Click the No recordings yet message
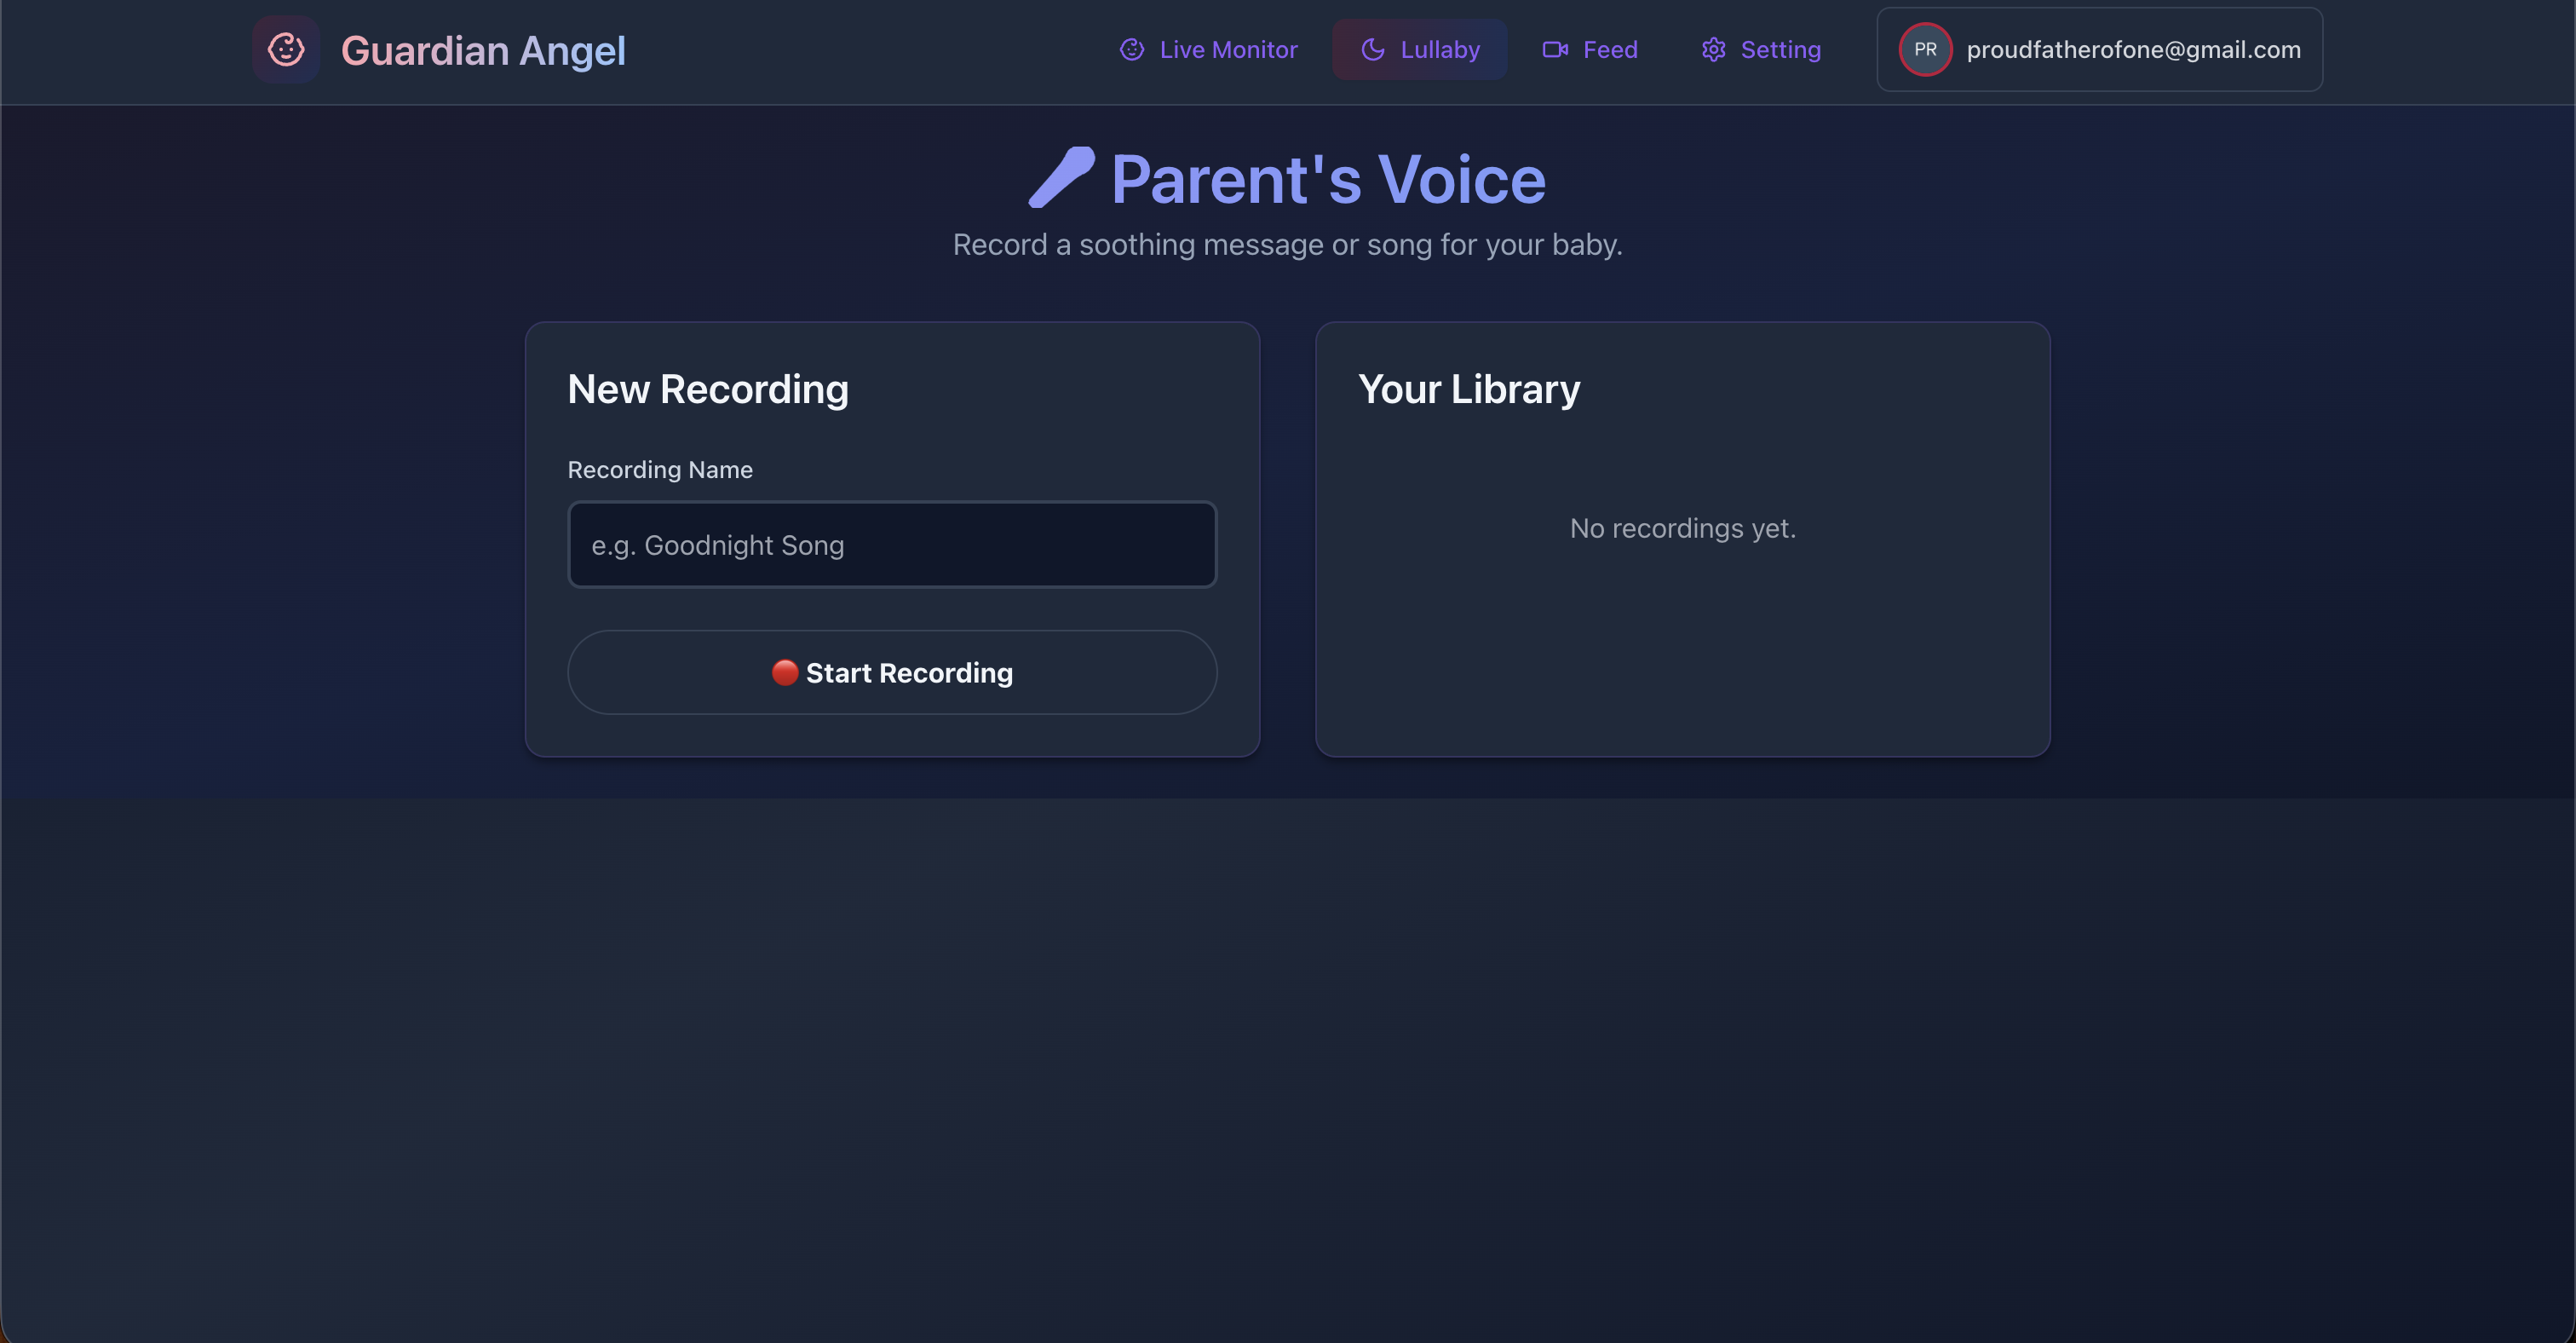Screen dimensions: 2576x1343 pyautogui.click(x=1683, y=528)
